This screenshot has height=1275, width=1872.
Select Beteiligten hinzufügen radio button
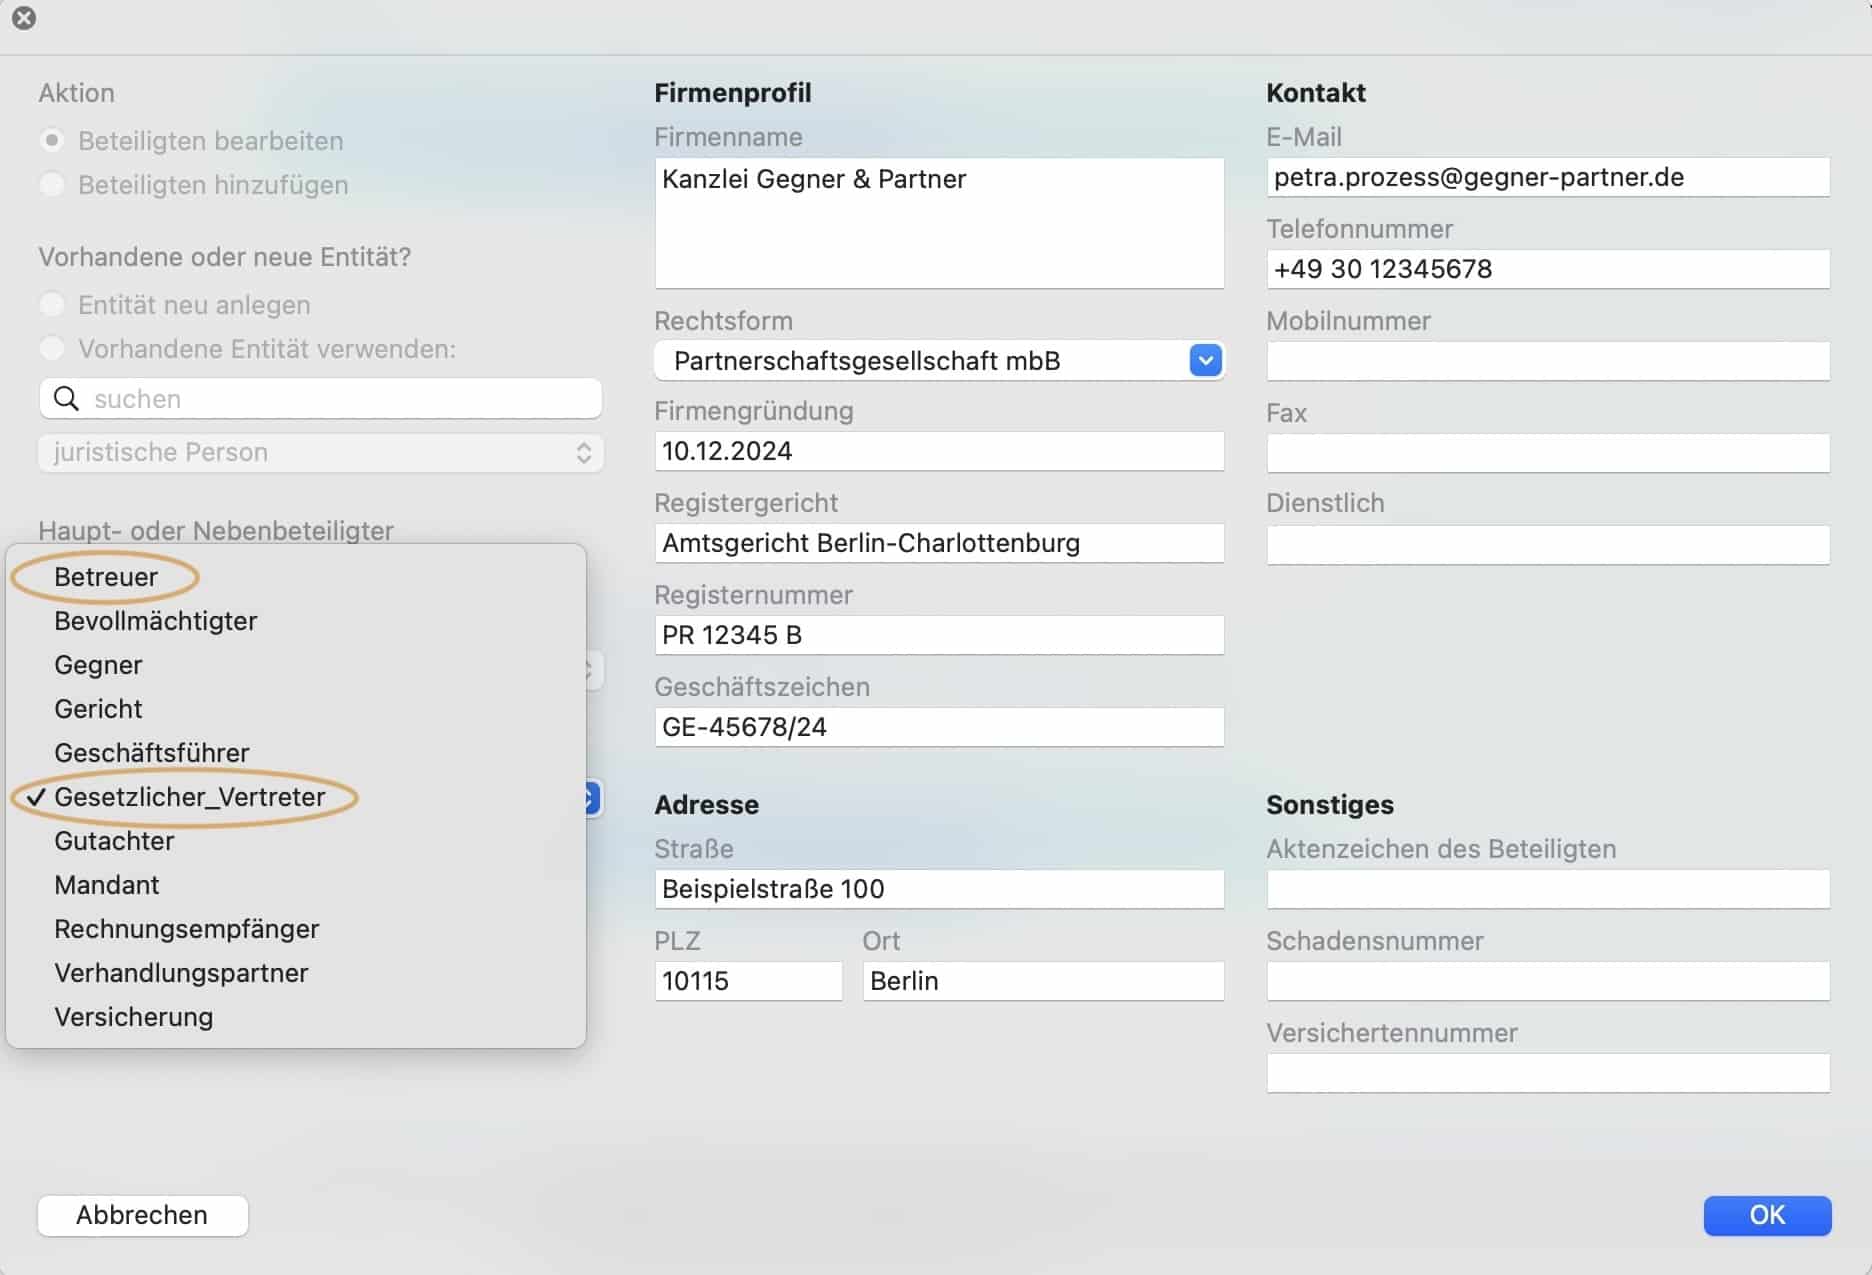(52, 184)
